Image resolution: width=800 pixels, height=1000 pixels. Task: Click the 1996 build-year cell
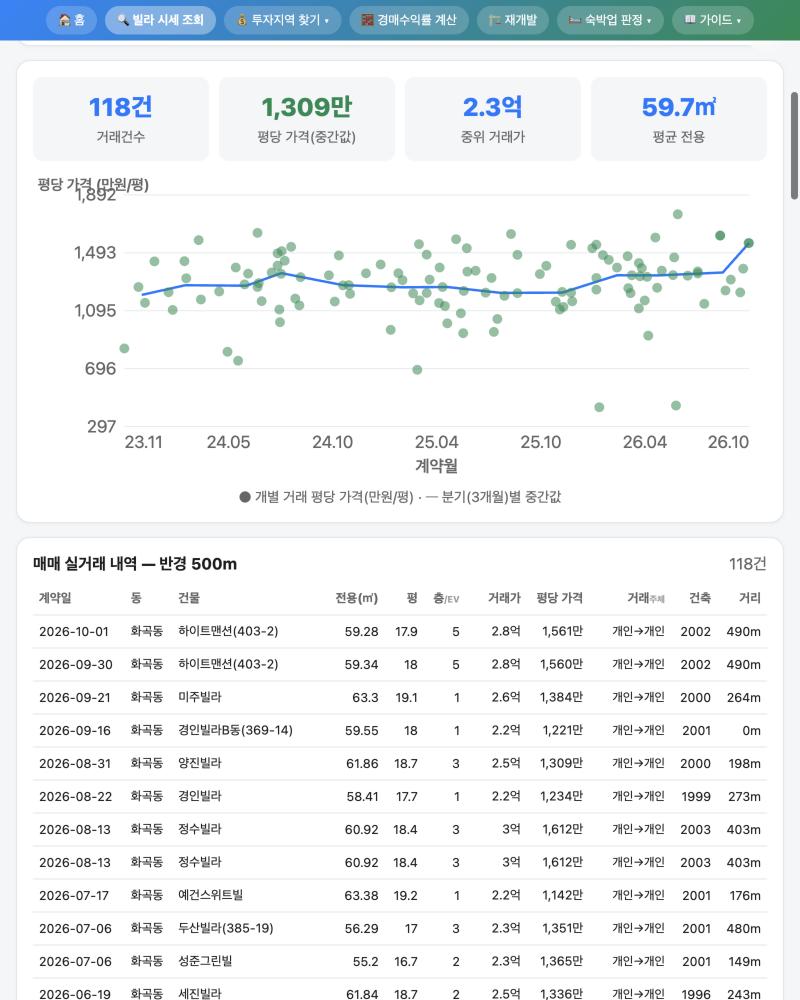[696, 994]
